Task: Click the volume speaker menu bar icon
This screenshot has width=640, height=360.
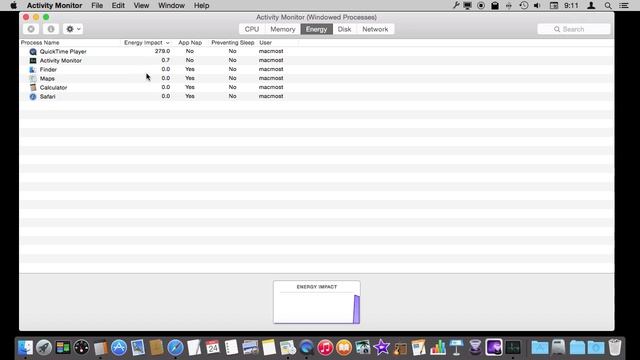Action: tap(537, 5)
